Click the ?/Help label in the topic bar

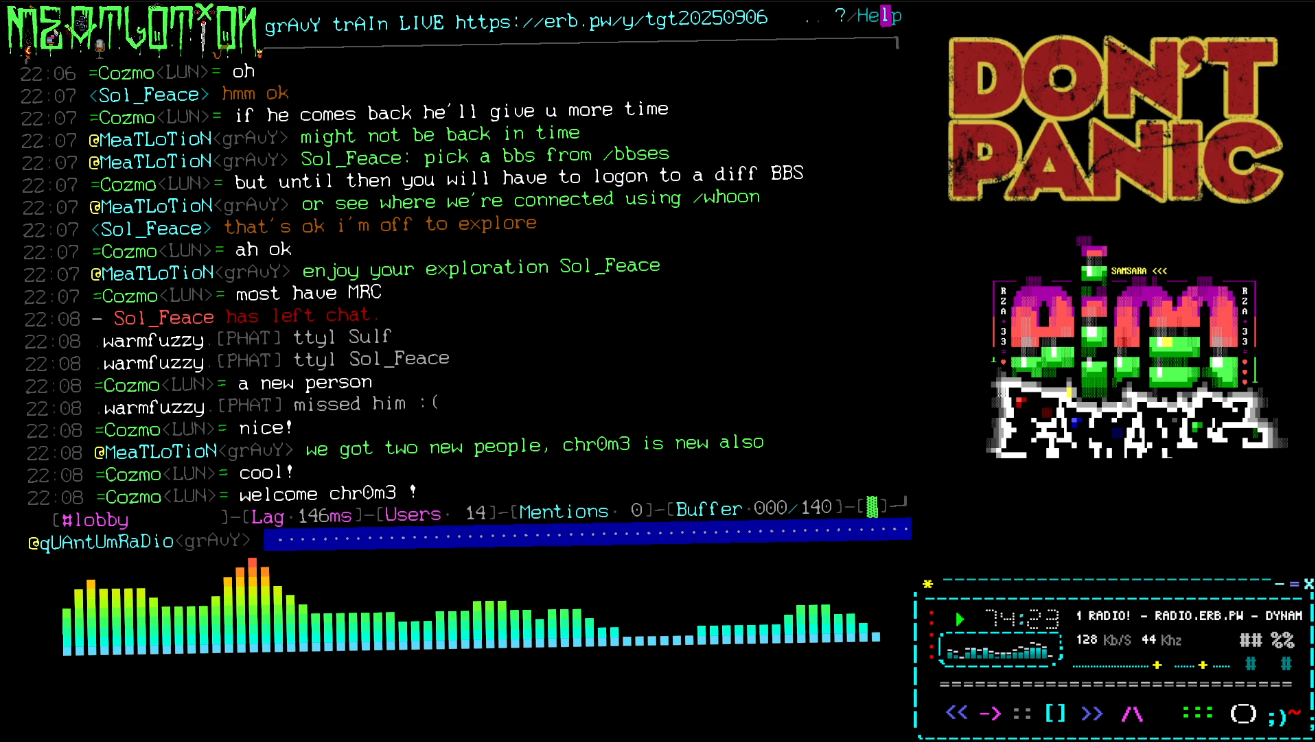coord(867,16)
